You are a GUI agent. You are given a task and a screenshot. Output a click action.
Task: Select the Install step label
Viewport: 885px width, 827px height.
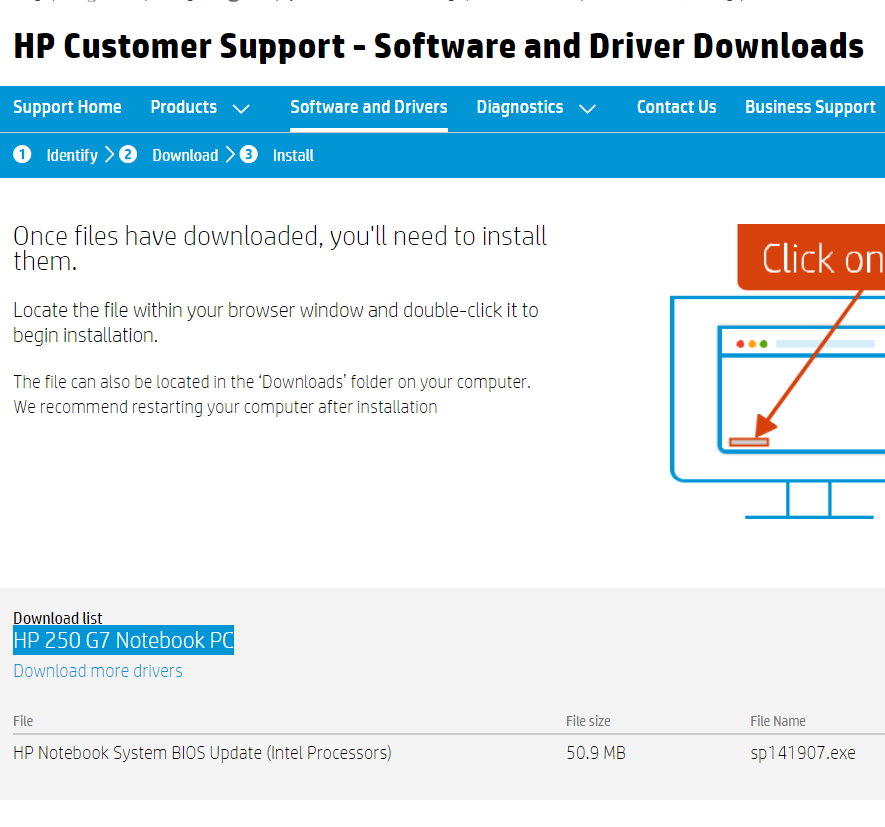293,155
